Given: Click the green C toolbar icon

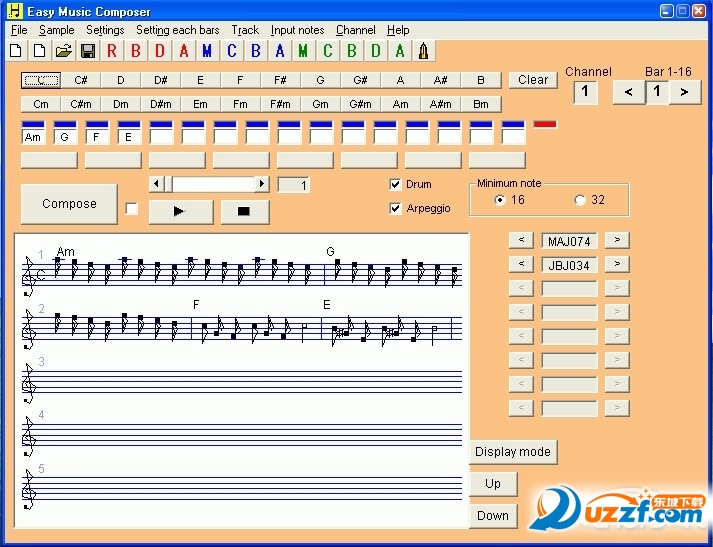Looking at the screenshot, I should coord(327,51).
